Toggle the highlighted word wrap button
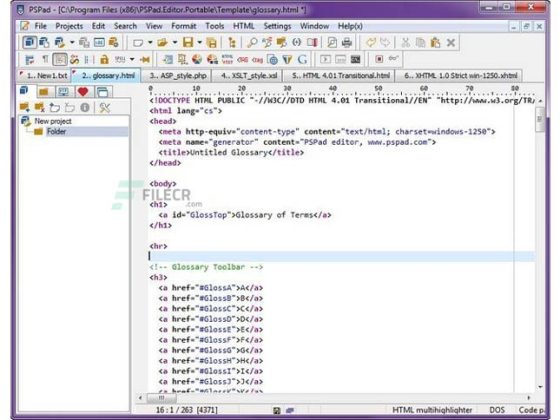 [x=60, y=59]
